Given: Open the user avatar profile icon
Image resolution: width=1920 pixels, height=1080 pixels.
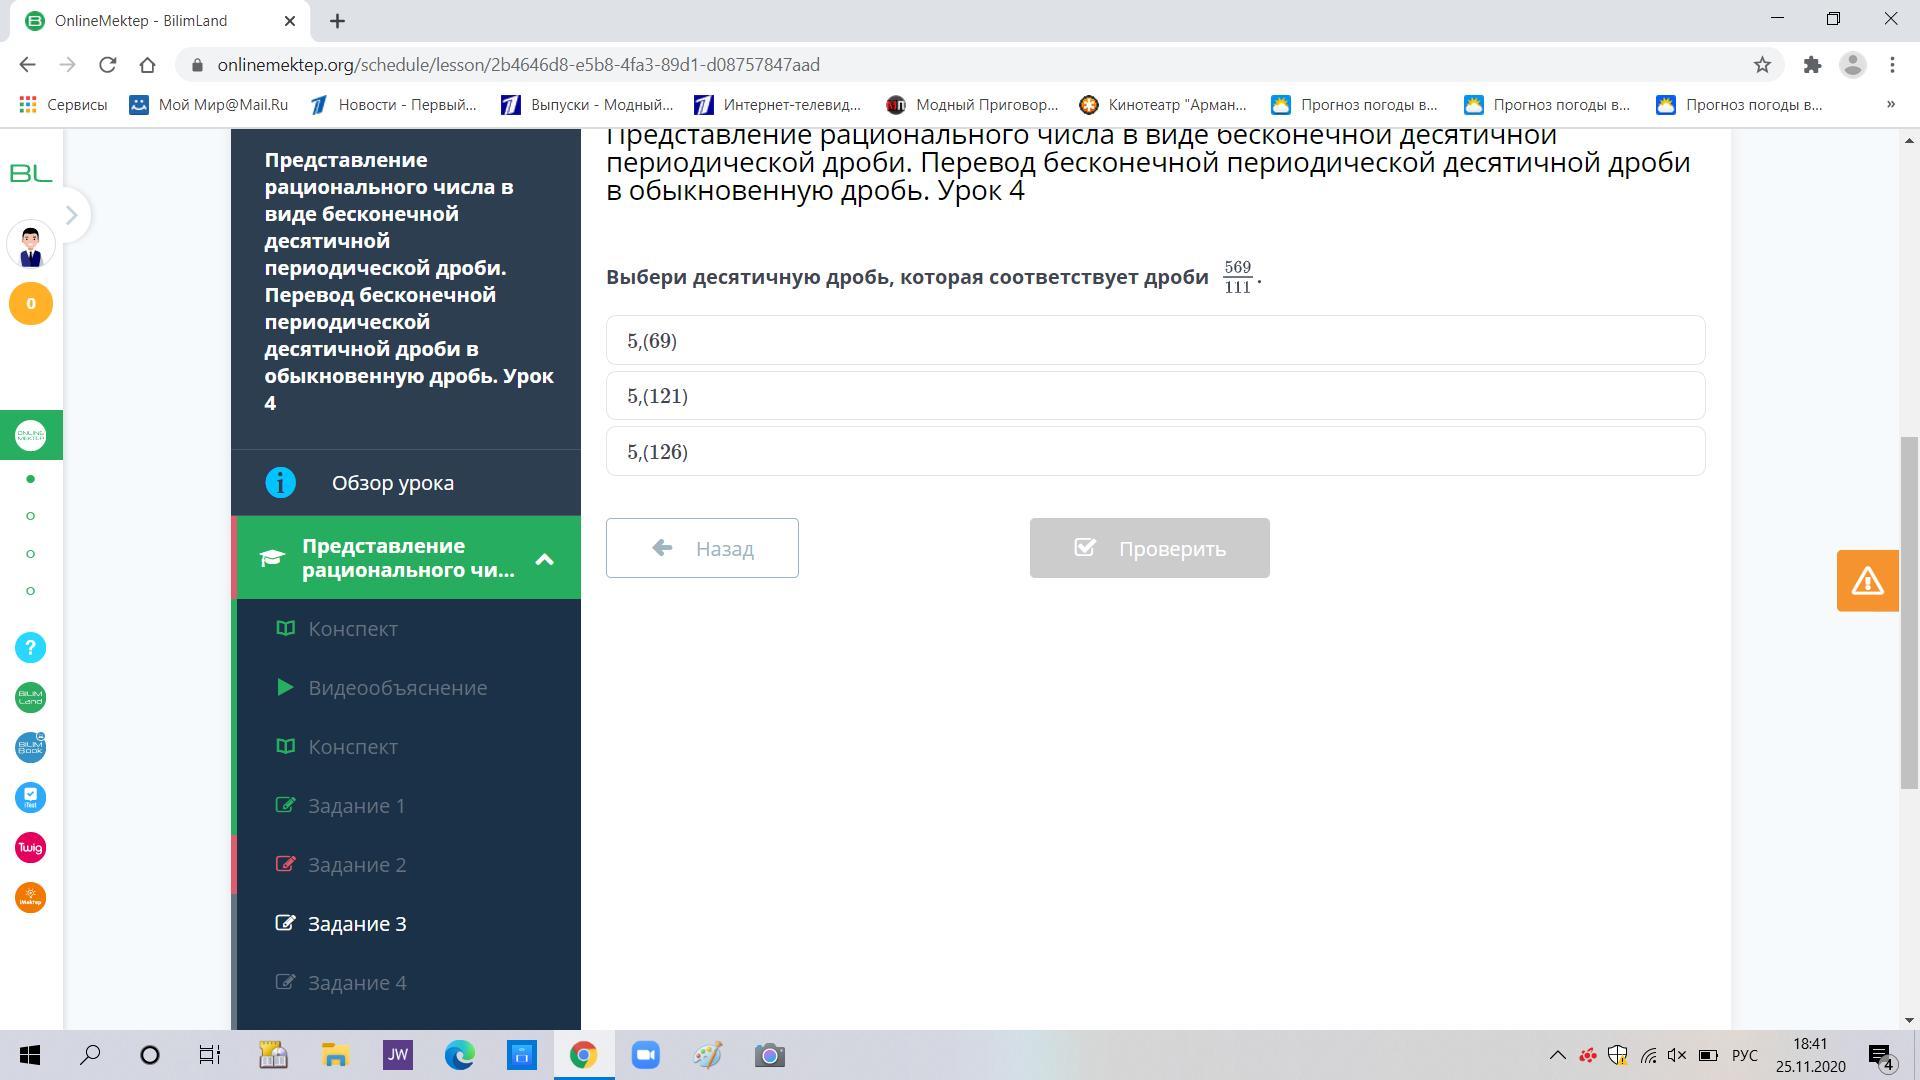Looking at the screenshot, I should coord(30,245).
